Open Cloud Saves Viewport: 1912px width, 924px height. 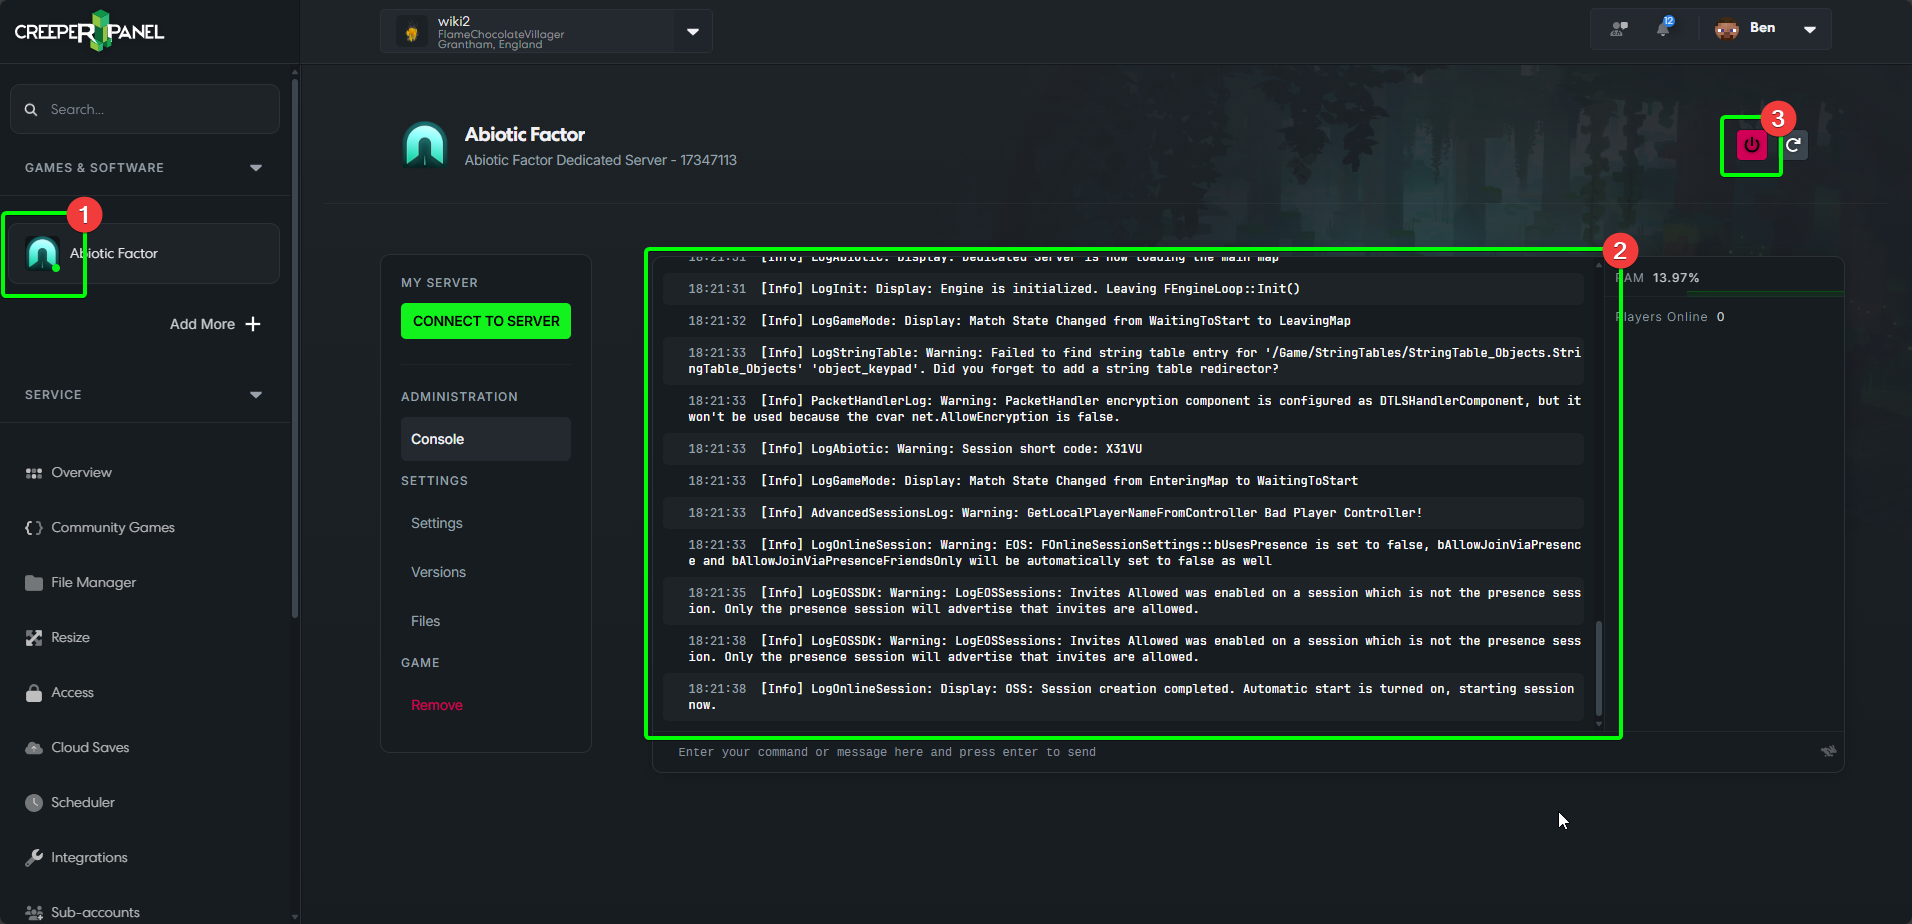(x=90, y=748)
